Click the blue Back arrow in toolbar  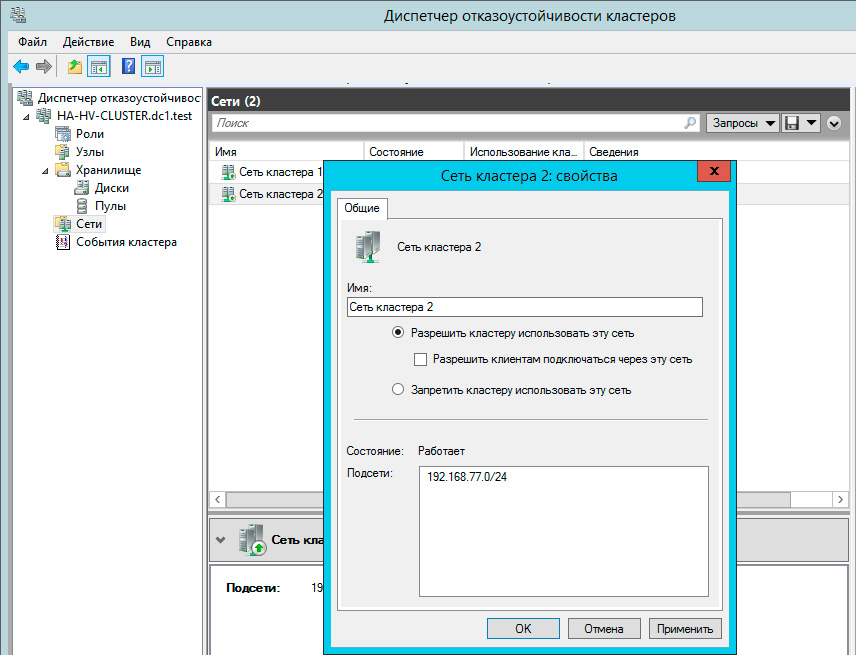tap(20, 67)
